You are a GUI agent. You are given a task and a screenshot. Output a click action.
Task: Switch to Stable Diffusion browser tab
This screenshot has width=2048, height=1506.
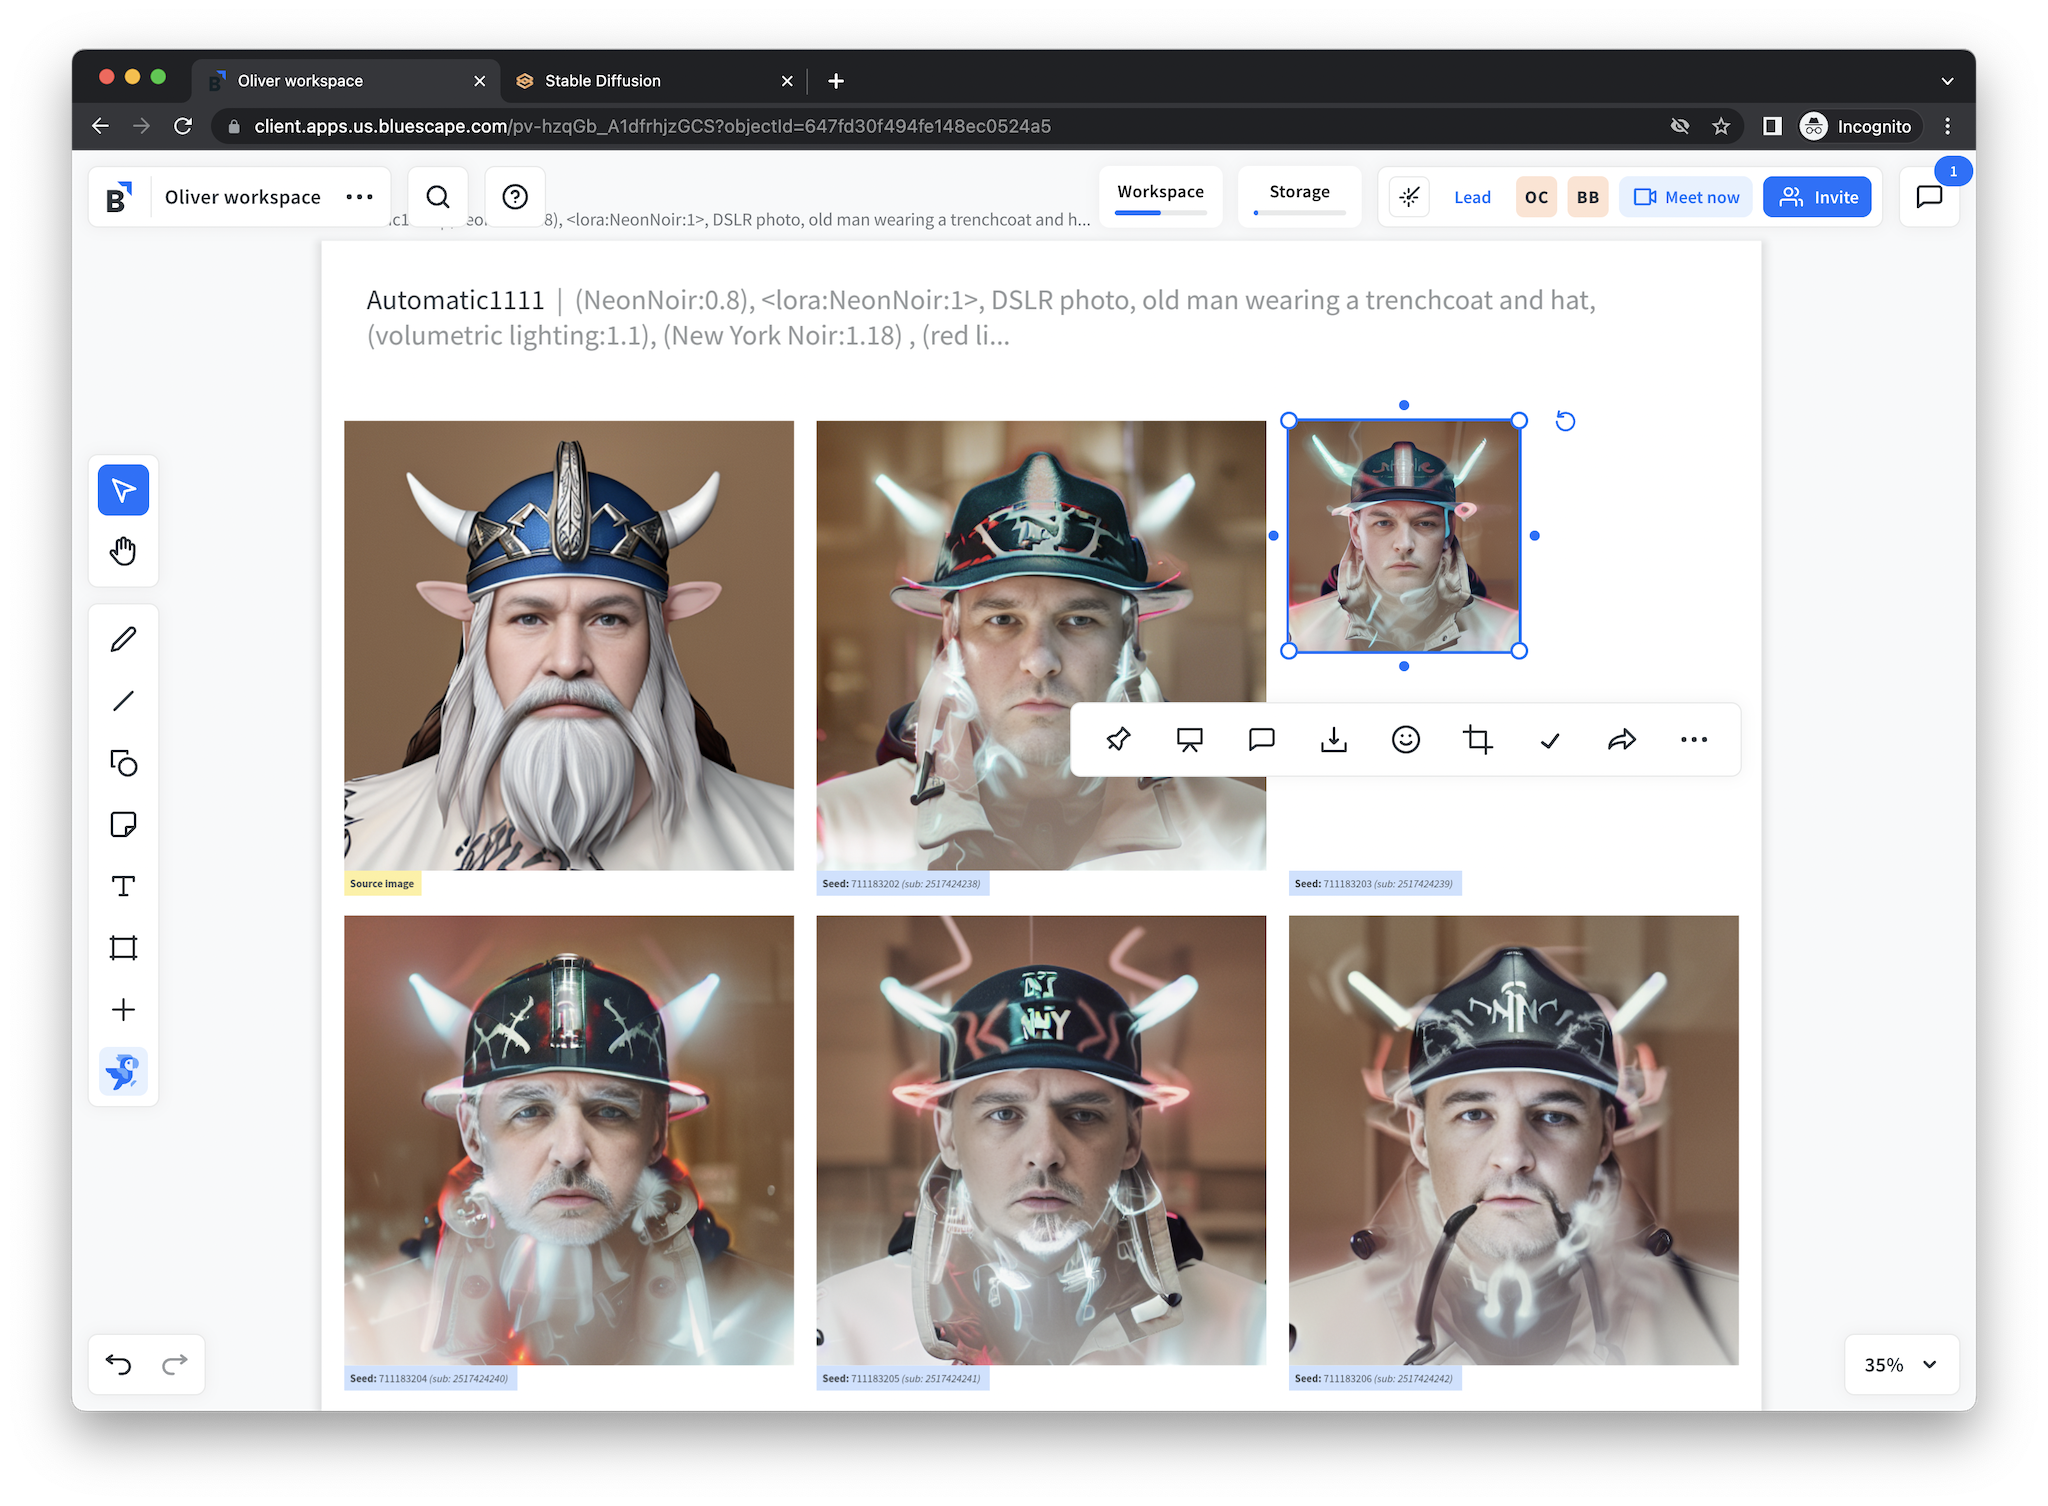pos(602,81)
